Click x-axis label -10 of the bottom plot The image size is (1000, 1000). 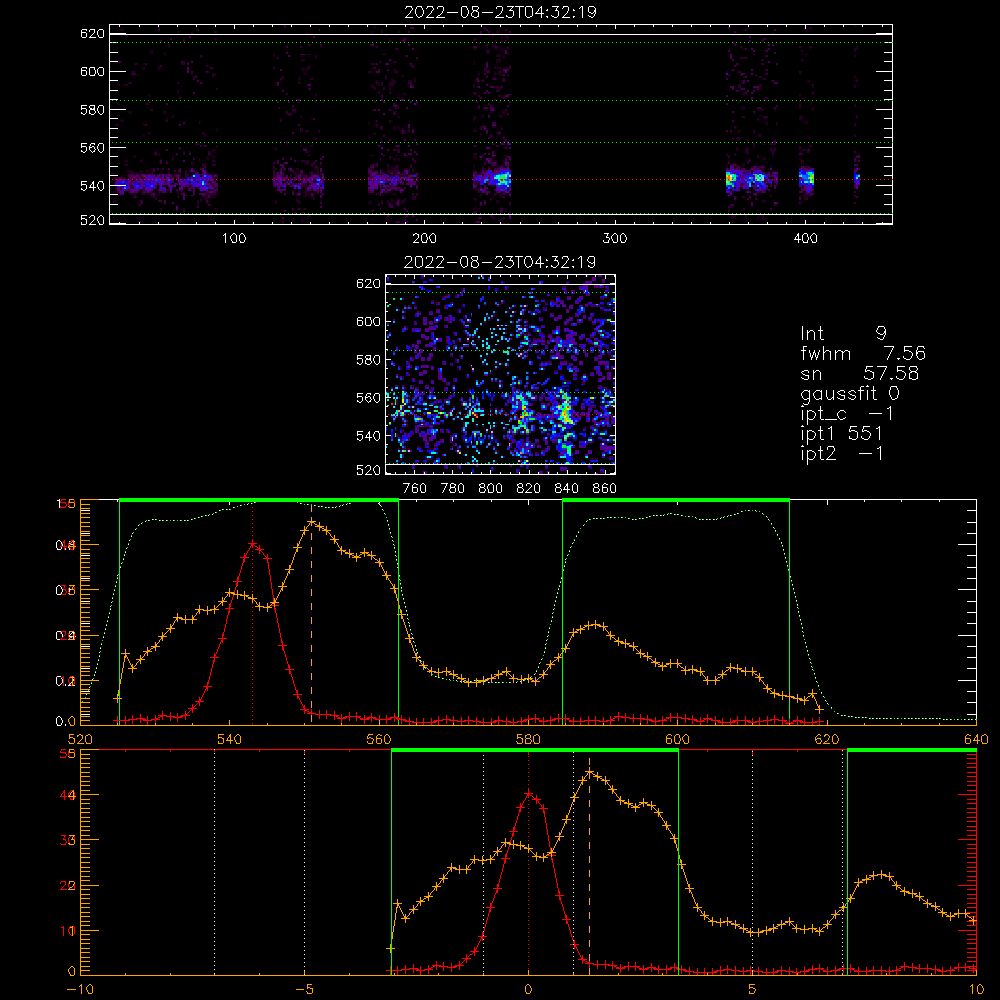pyautogui.click(x=80, y=990)
